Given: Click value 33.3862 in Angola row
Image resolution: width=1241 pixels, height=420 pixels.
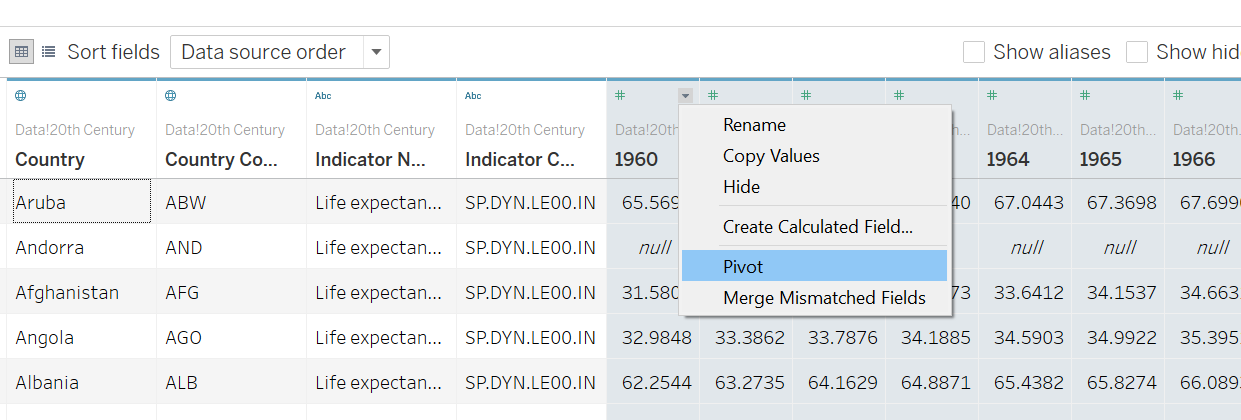Looking at the screenshot, I should (x=750, y=337).
